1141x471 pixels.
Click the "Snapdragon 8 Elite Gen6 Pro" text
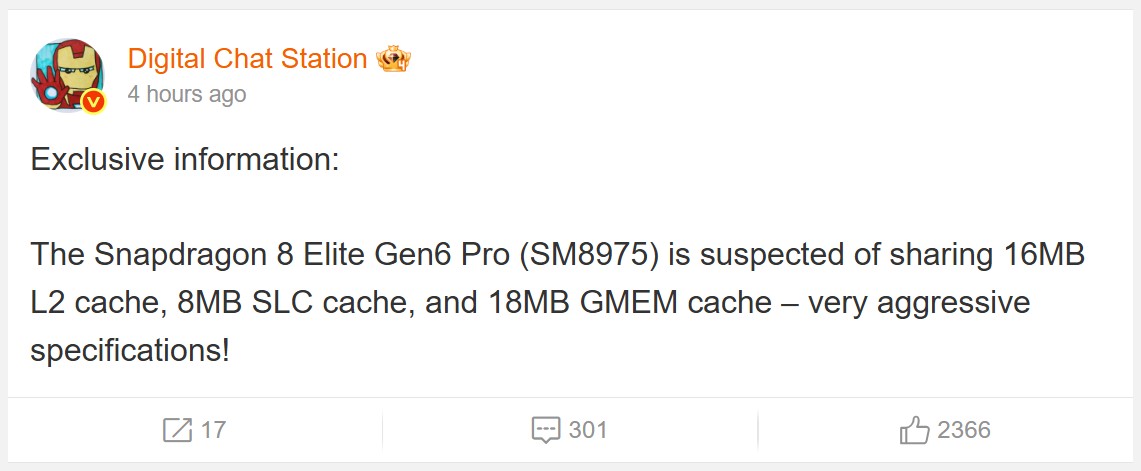302,255
